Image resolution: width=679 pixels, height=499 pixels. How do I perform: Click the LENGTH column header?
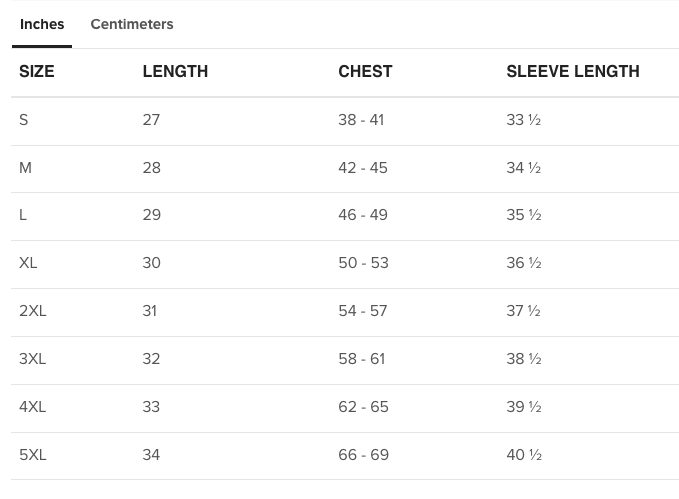pos(175,71)
